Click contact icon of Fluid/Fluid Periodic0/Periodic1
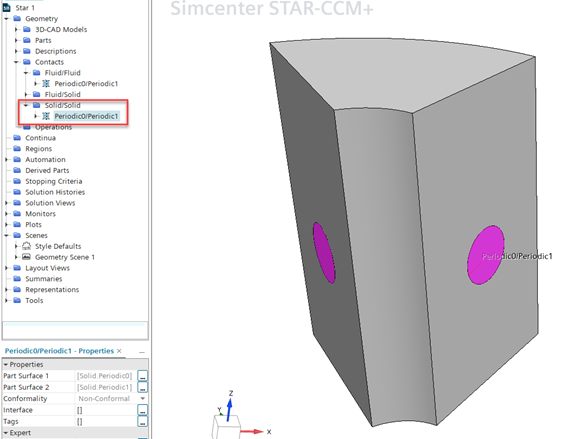573x439 pixels. coord(46,83)
